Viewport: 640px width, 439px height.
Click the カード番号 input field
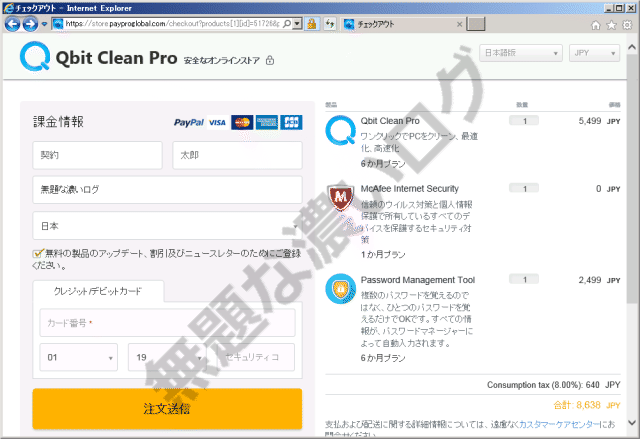167,323
